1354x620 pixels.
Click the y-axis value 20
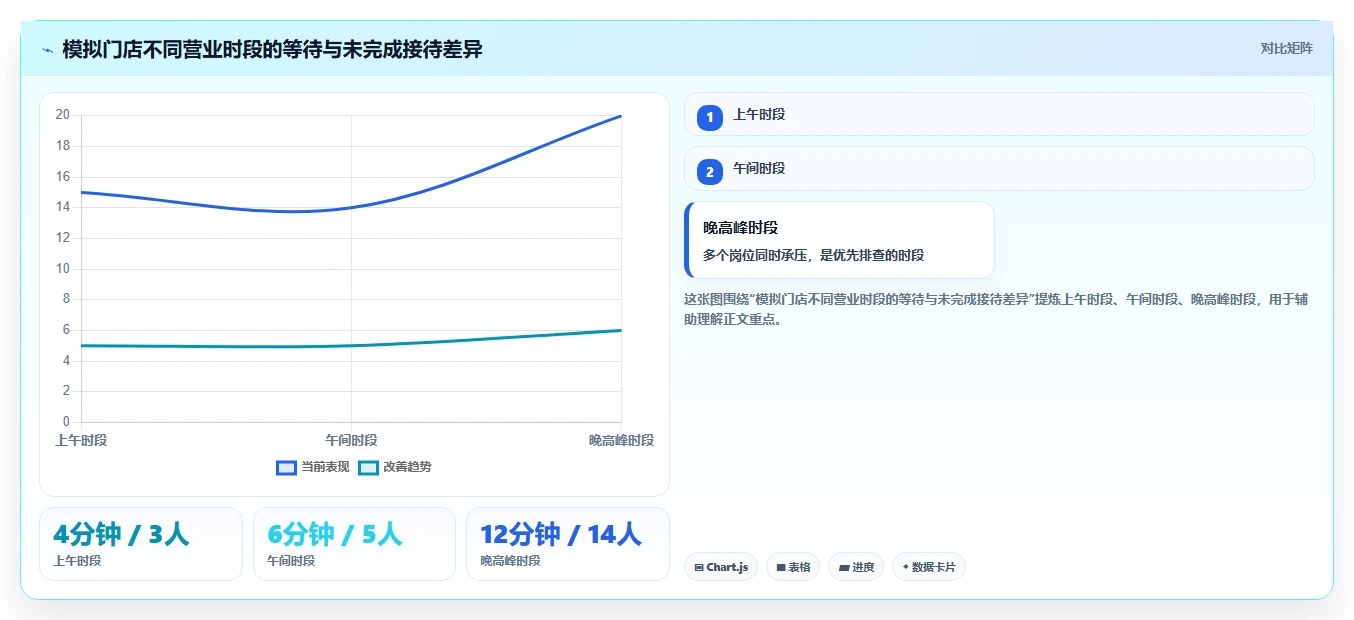point(62,115)
